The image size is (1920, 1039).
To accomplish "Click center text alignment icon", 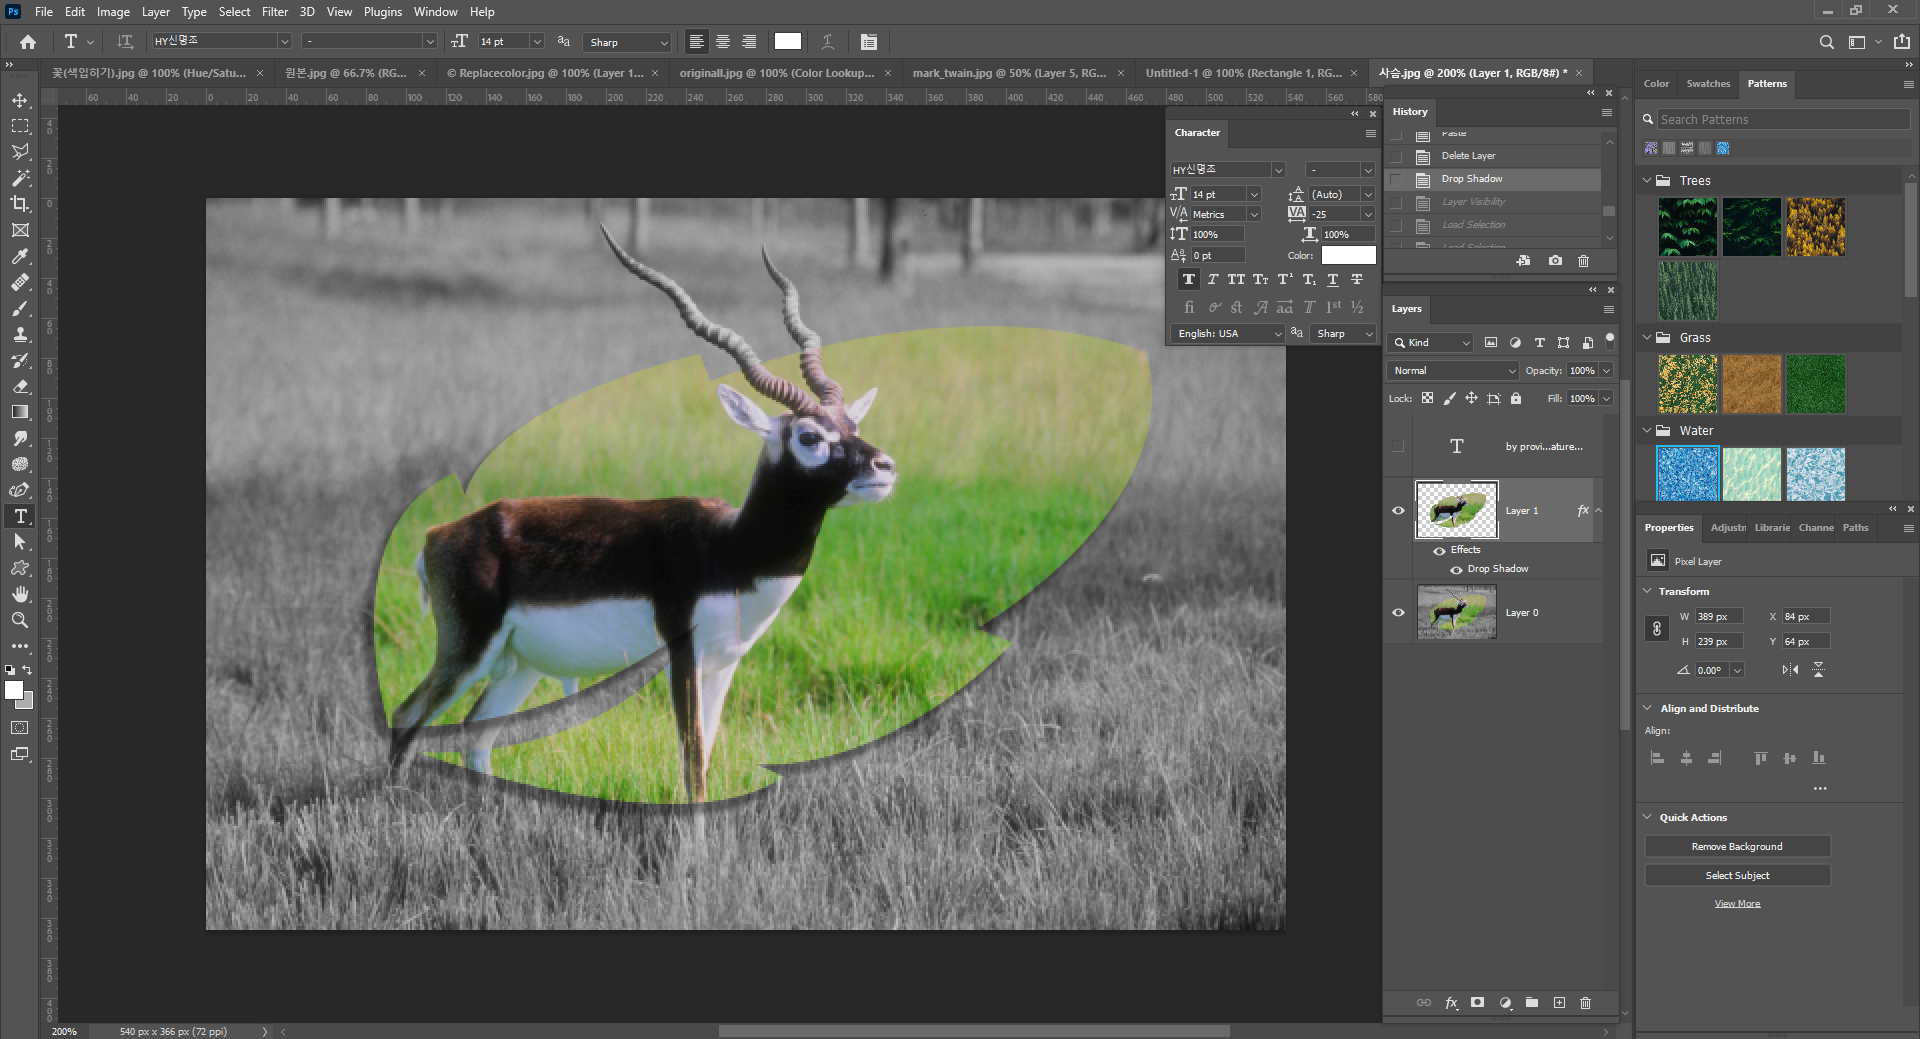I will pyautogui.click(x=723, y=42).
